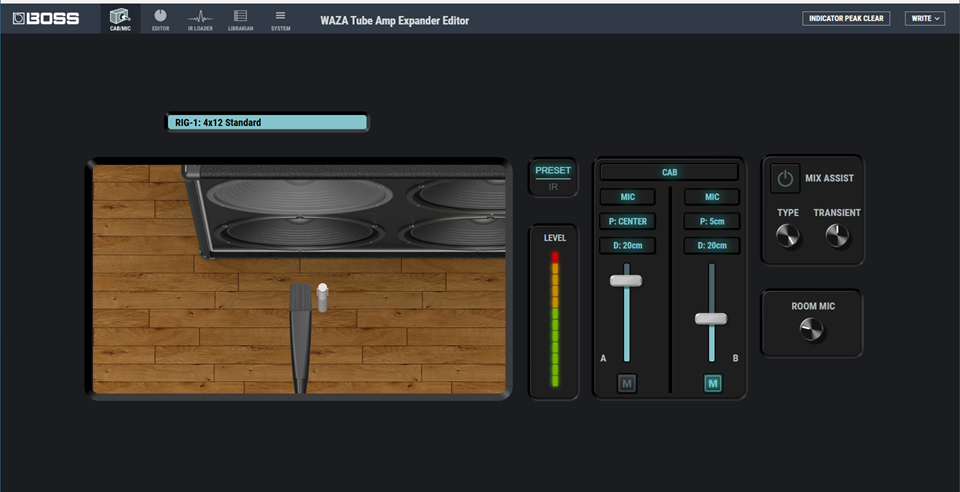This screenshot has height=492, width=960.
Task: Open the channel B D: 20cm distance selector
Action: 712,245
